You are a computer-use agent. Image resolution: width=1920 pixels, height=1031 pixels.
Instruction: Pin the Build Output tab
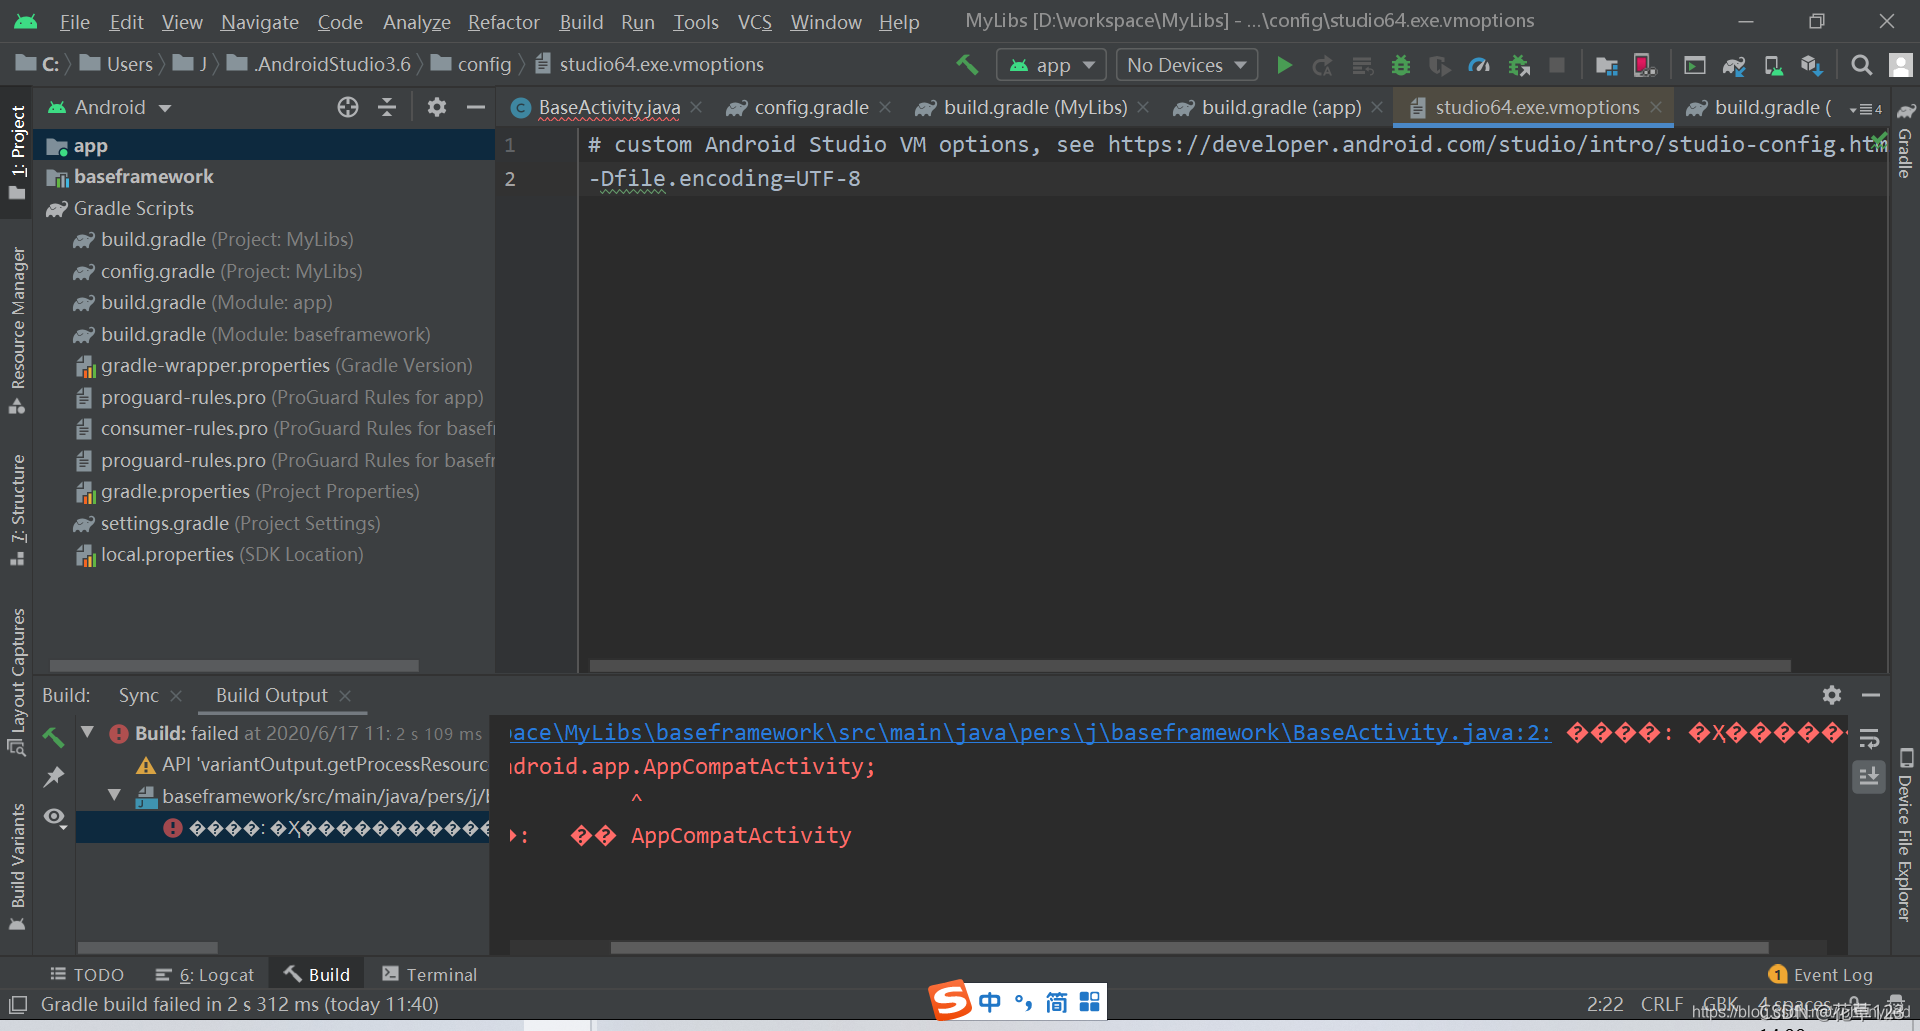pos(54,776)
